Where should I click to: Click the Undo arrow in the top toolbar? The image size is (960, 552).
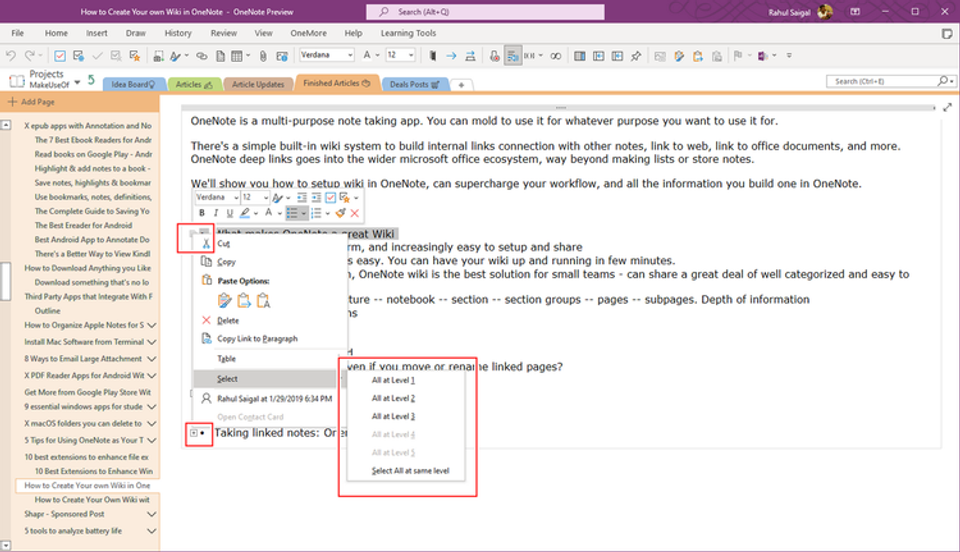[x=10, y=56]
